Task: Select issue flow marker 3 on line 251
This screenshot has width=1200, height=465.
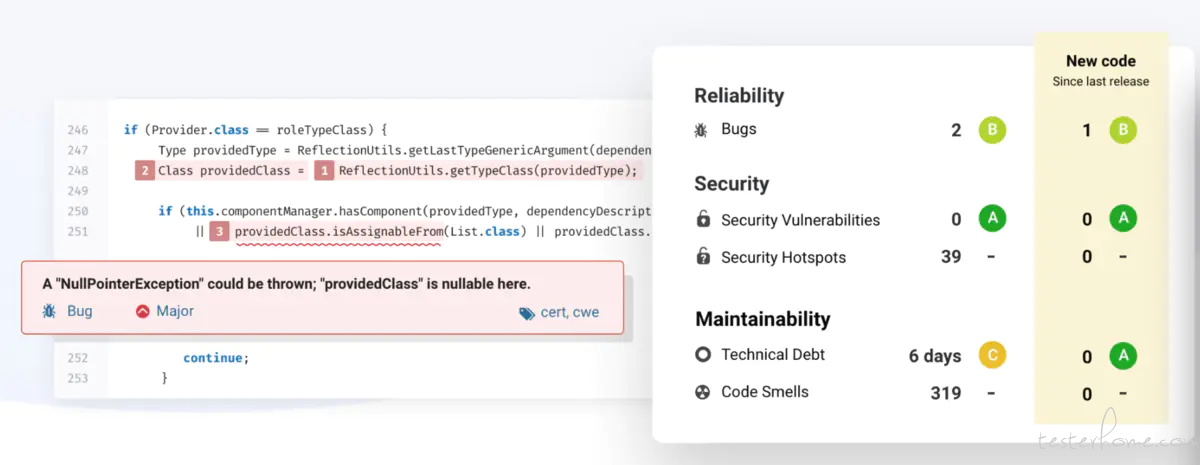Action: (220, 231)
